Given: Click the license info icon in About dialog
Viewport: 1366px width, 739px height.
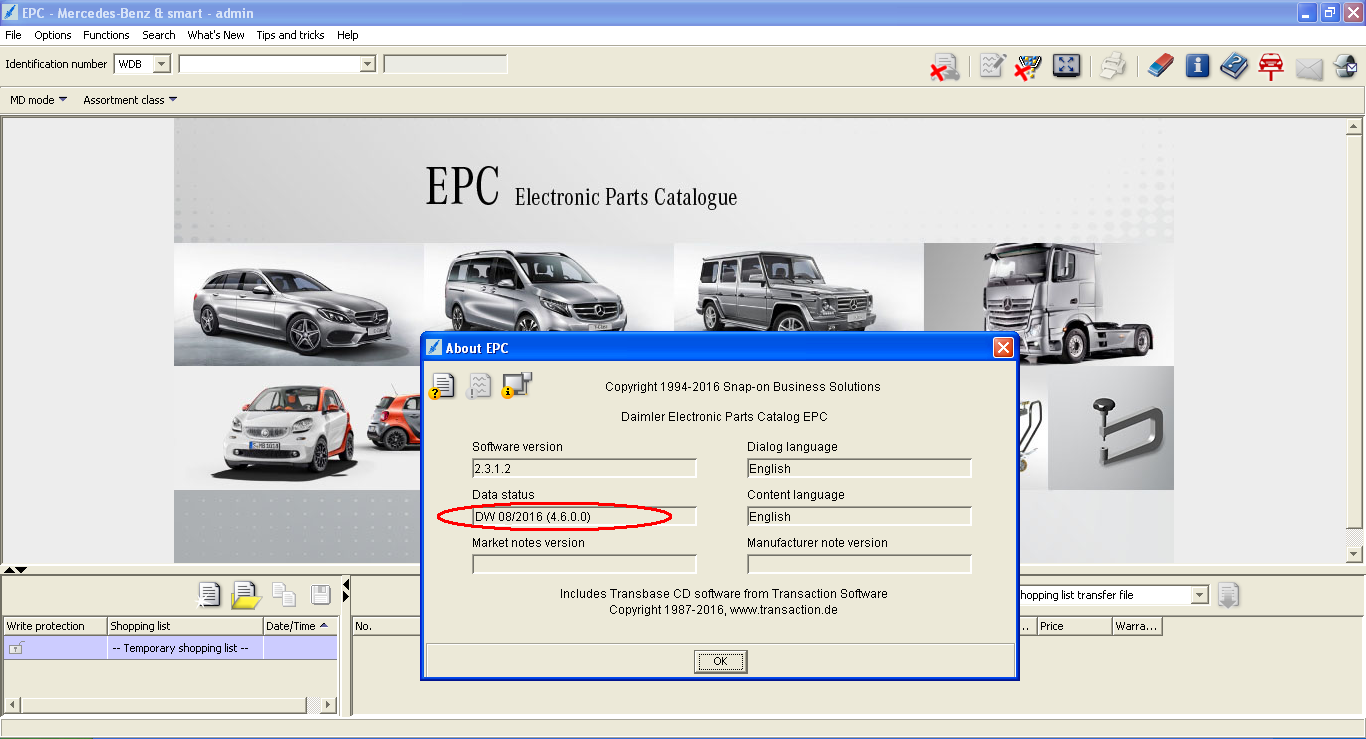Looking at the screenshot, I should pyautogui.click(x=442, y=385).
